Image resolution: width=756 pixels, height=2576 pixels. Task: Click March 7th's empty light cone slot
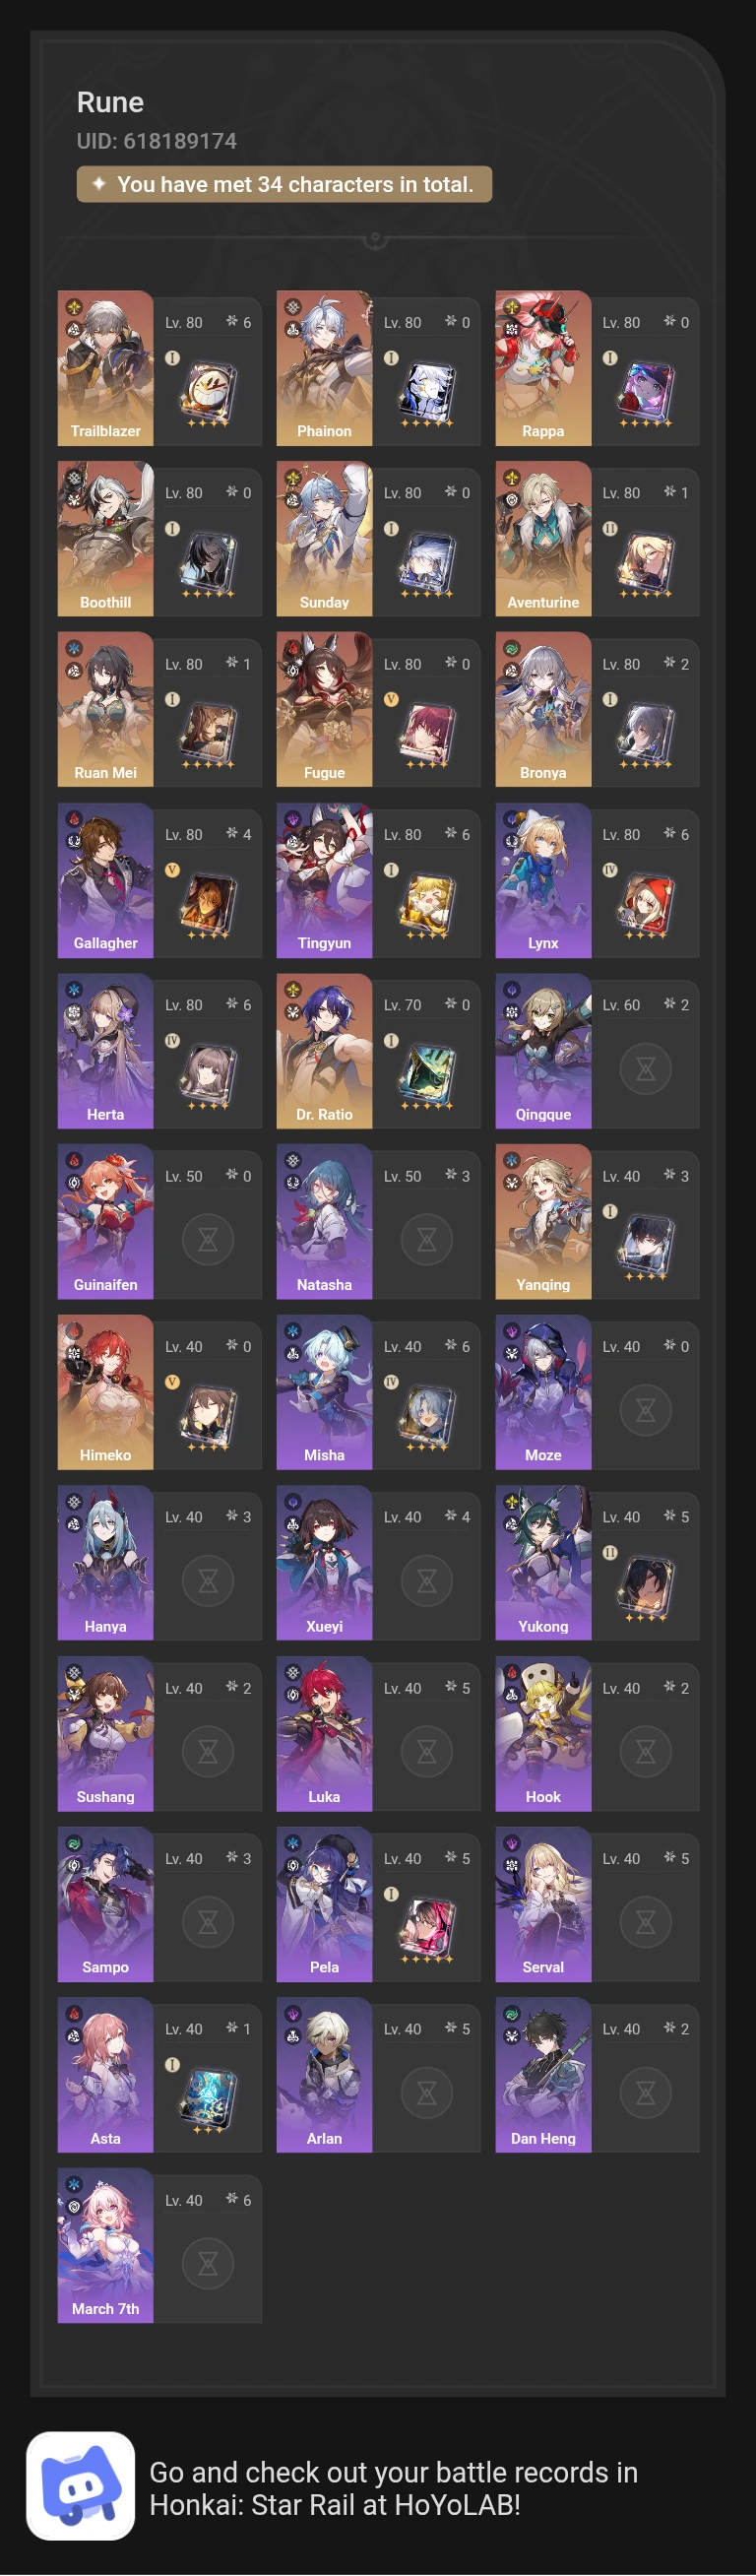coord(208,2263)
